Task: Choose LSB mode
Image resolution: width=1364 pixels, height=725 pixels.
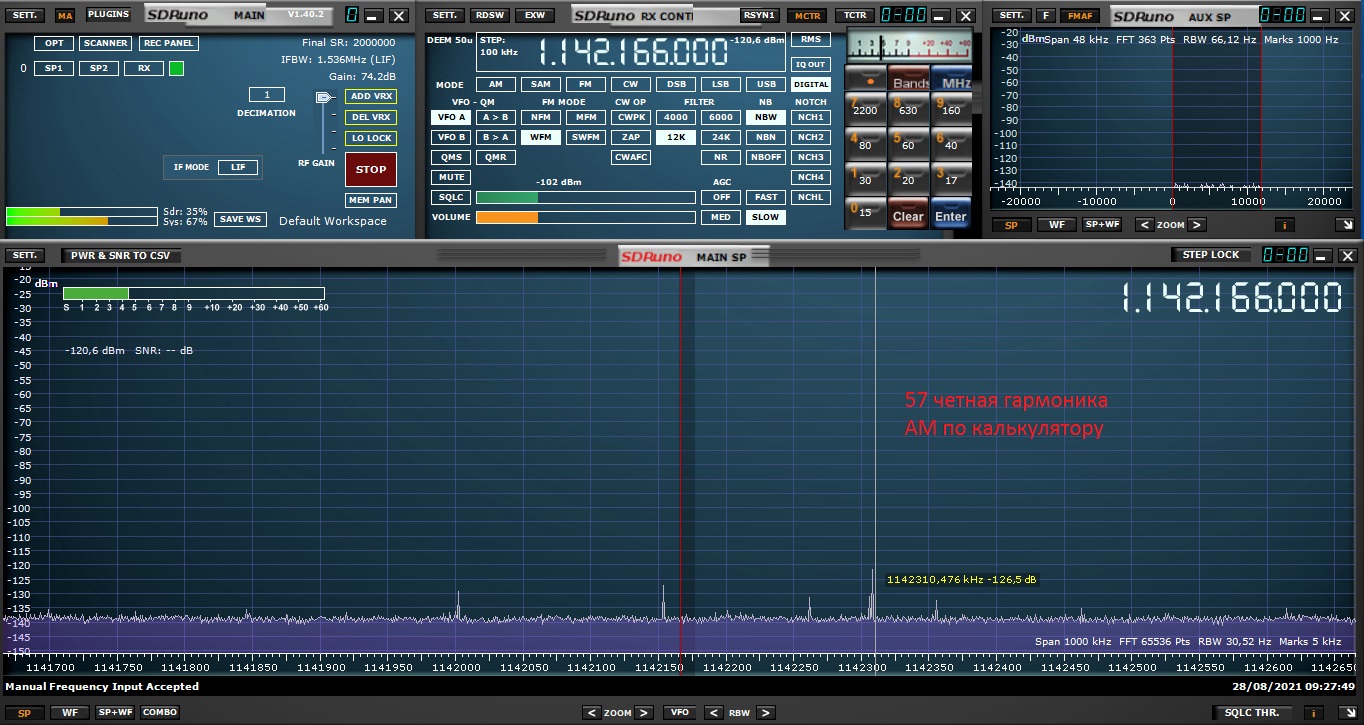Action: 720,84
